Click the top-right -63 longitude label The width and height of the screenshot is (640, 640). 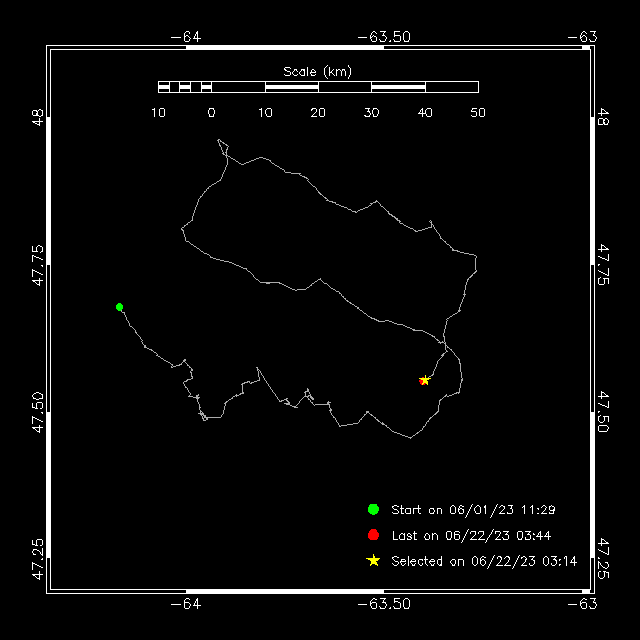582,37
